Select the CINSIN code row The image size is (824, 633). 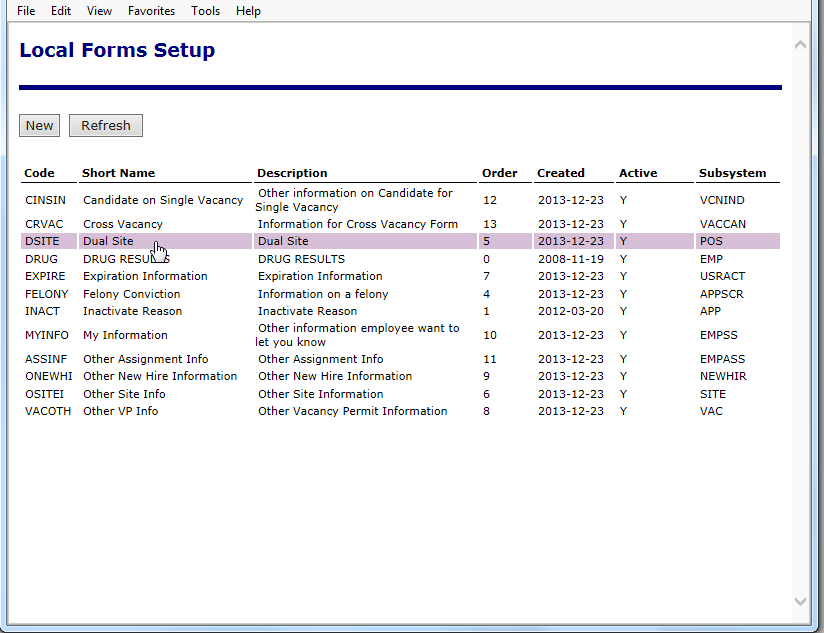click(45, 200)
